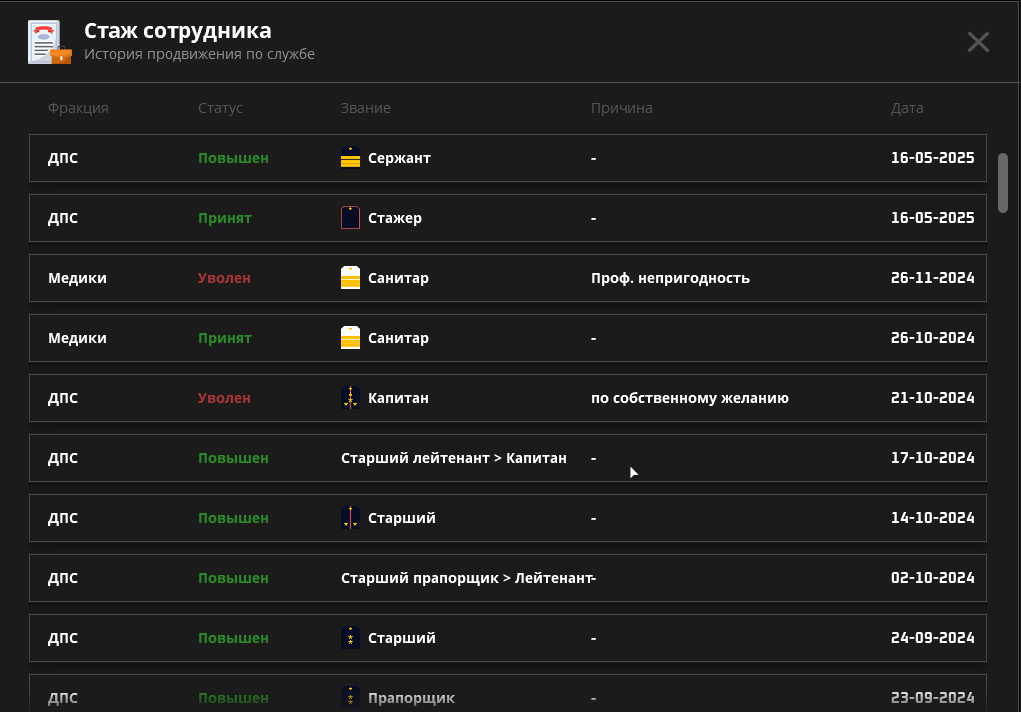This screenshot has height=712, width=1021.
Task: Click the Сержант rank insignia icon
Action: click(x=350, y=158)
